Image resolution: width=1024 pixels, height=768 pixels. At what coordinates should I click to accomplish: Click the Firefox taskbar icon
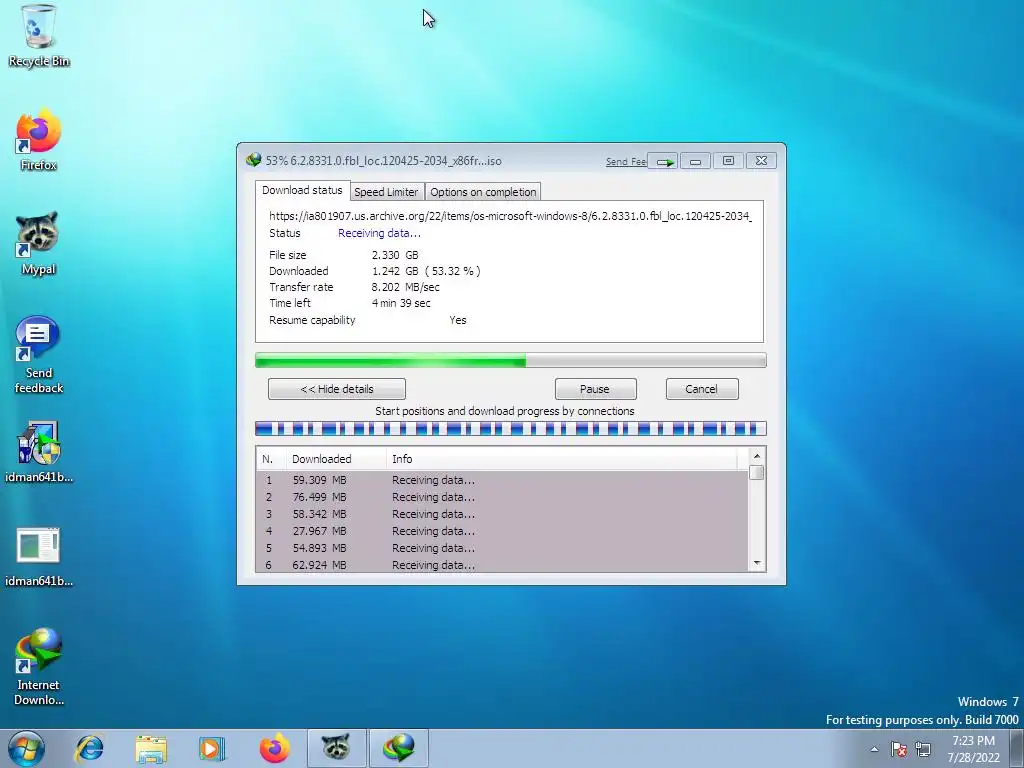[x=274, y=748]
